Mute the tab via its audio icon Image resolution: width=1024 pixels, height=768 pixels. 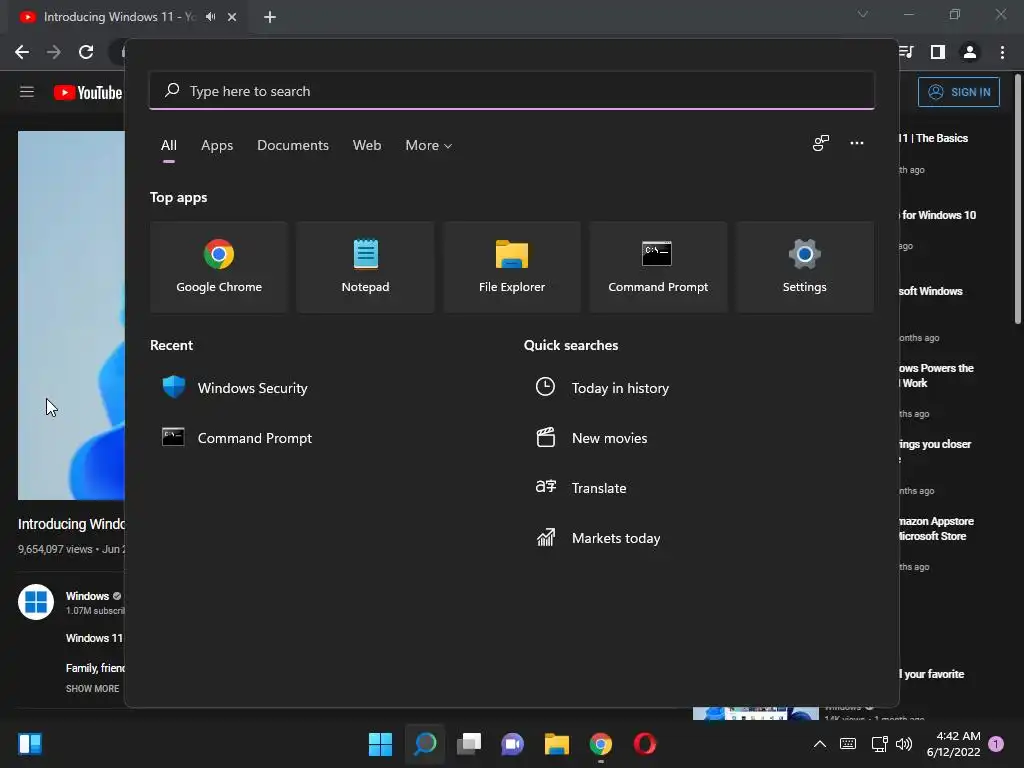[x=210, y=17]
